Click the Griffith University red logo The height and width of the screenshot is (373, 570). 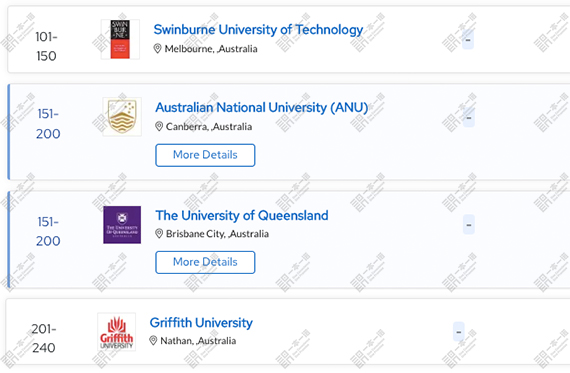point(117,332)
